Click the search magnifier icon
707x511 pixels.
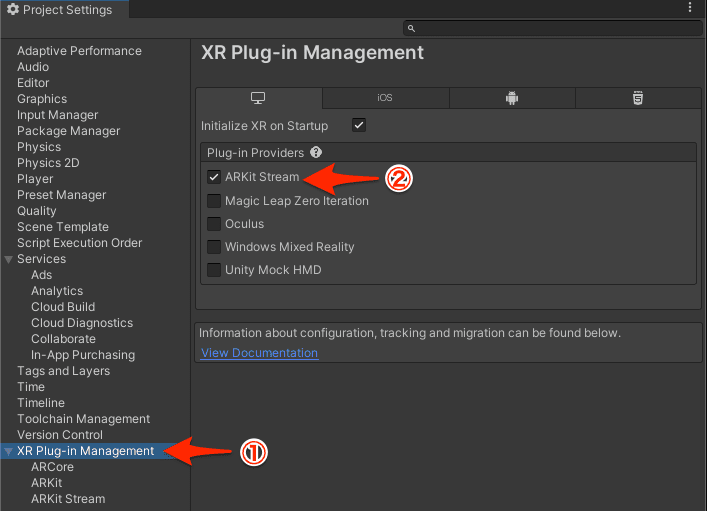[x=411, y=28]
